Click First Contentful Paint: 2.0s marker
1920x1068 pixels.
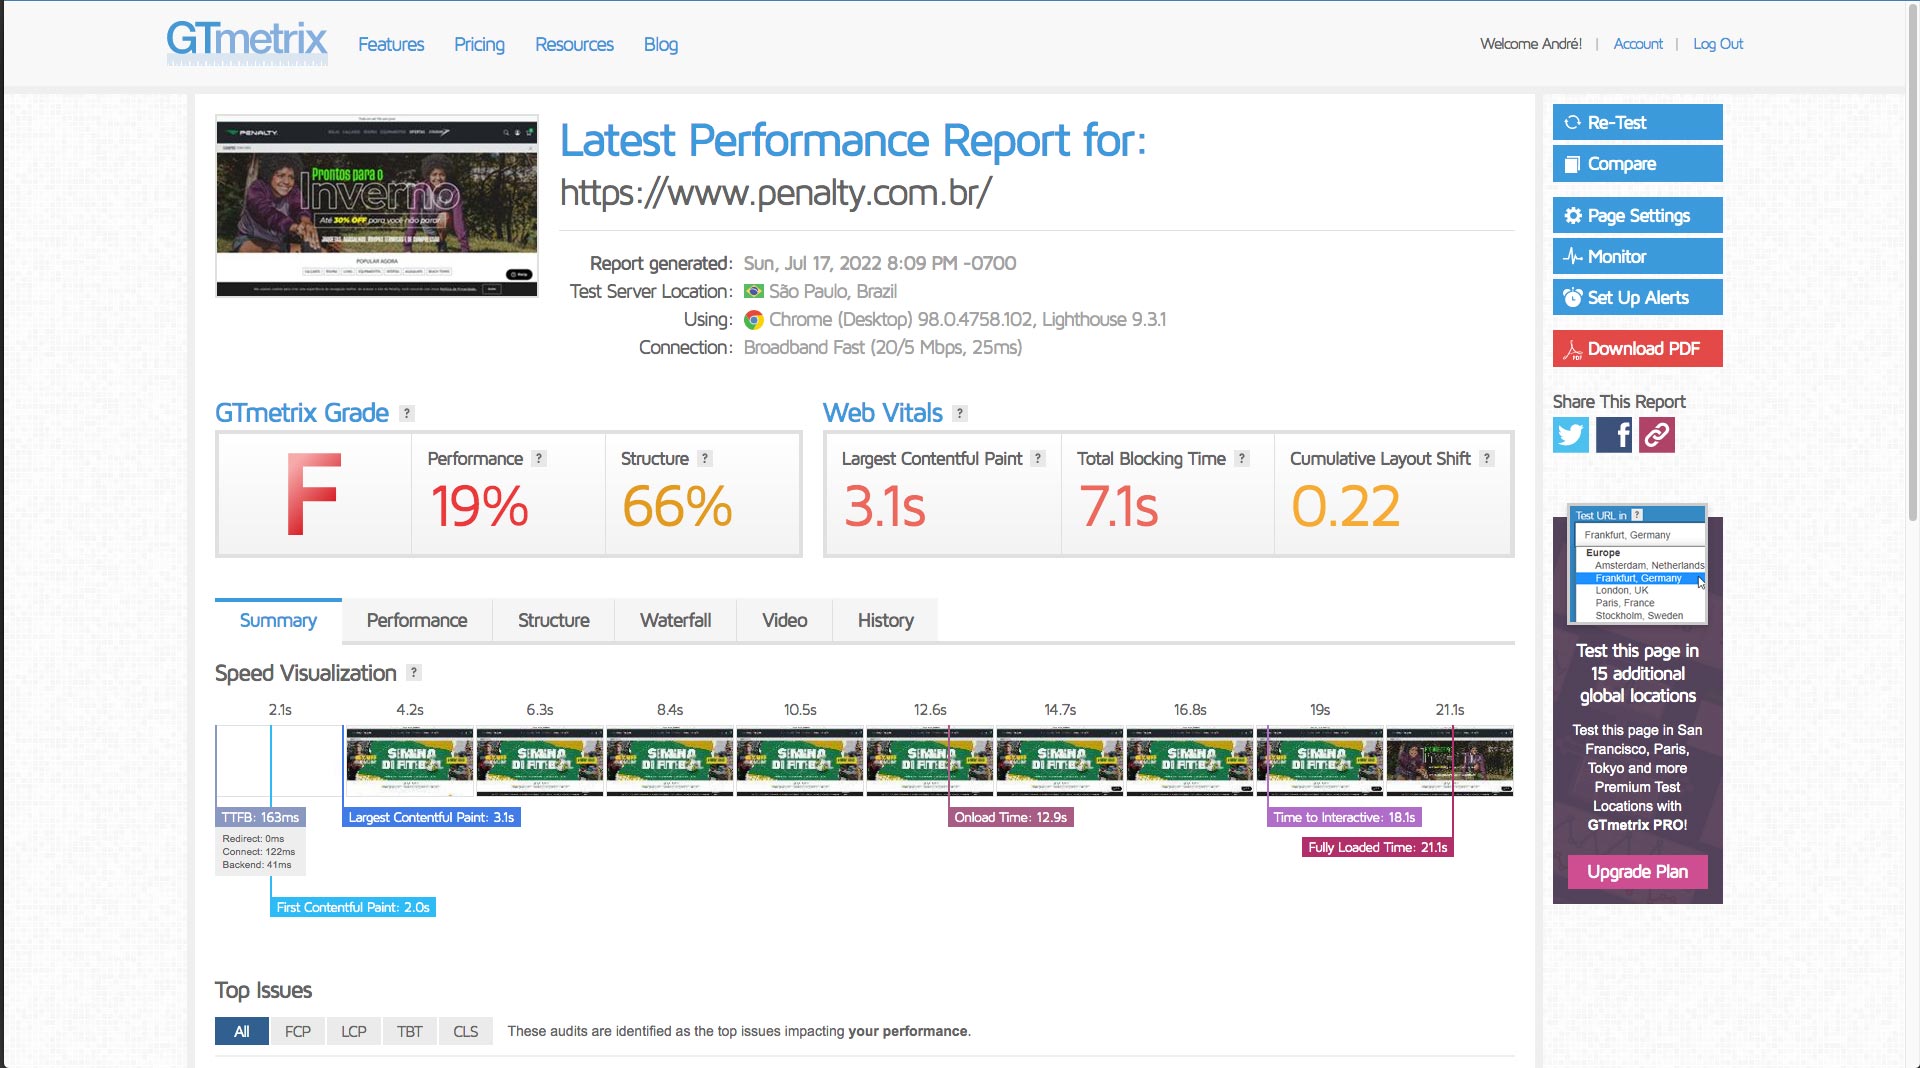[x=353, y=907]
